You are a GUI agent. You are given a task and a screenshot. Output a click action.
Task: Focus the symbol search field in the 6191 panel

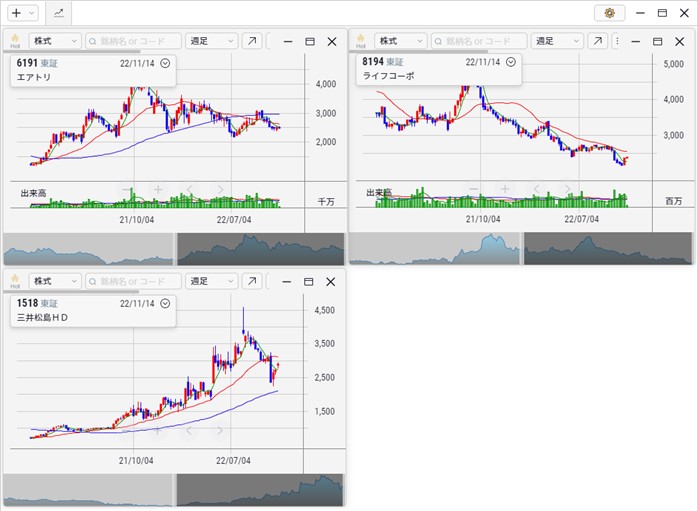134,41
